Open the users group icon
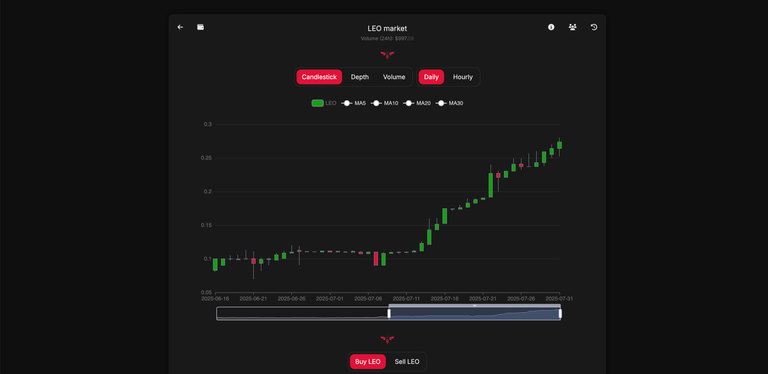 [573, 27]
